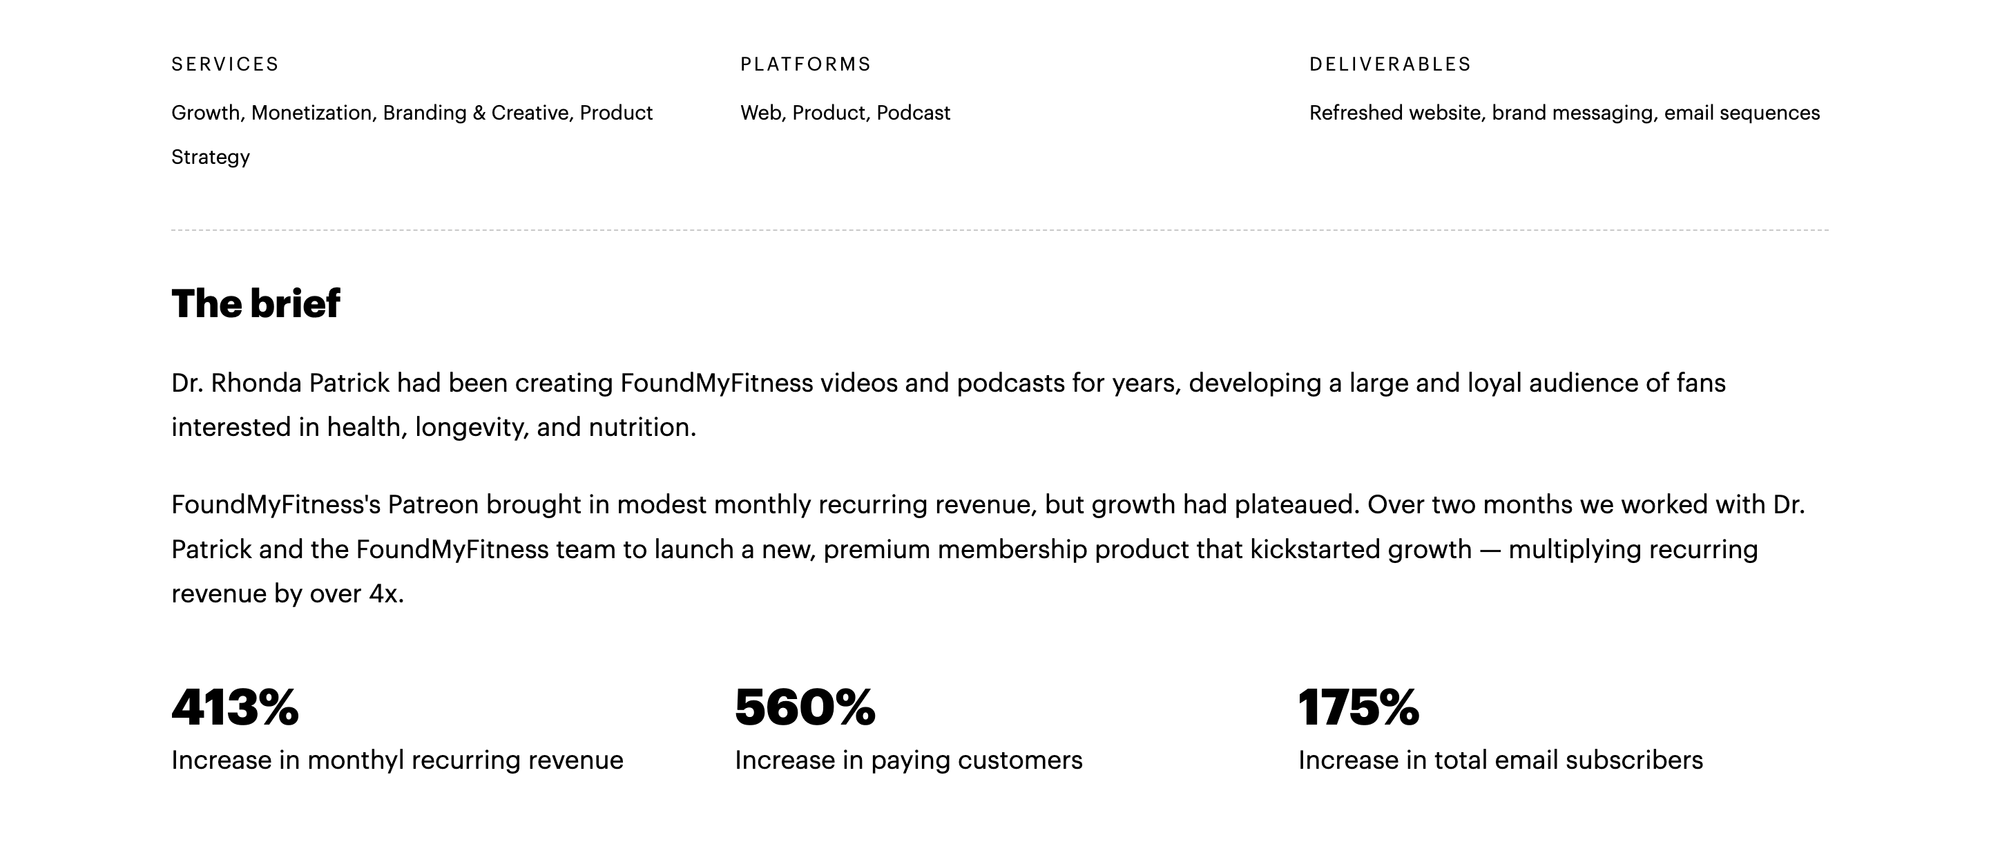Click 'Increase in total email subscribers' caption
The image size is (2000, 847).
1500,760
